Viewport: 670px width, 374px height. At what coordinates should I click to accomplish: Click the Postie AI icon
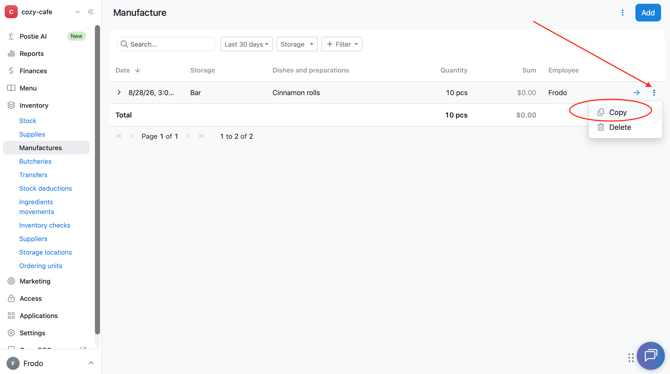click(x=11, y=36)
